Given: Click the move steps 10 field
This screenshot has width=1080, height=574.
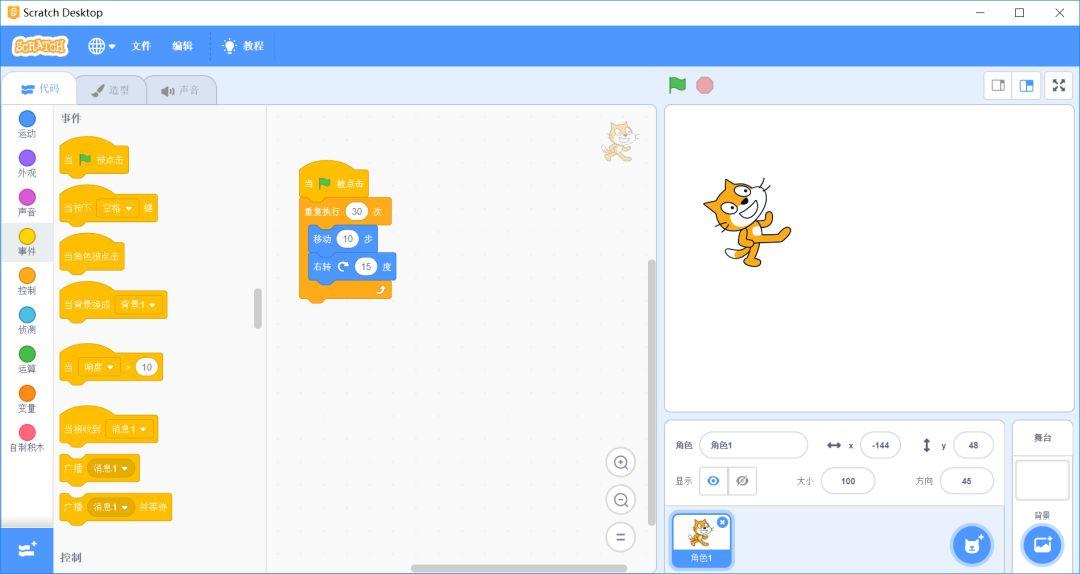Looking at the screenshot, I should (x=348, y=239).
